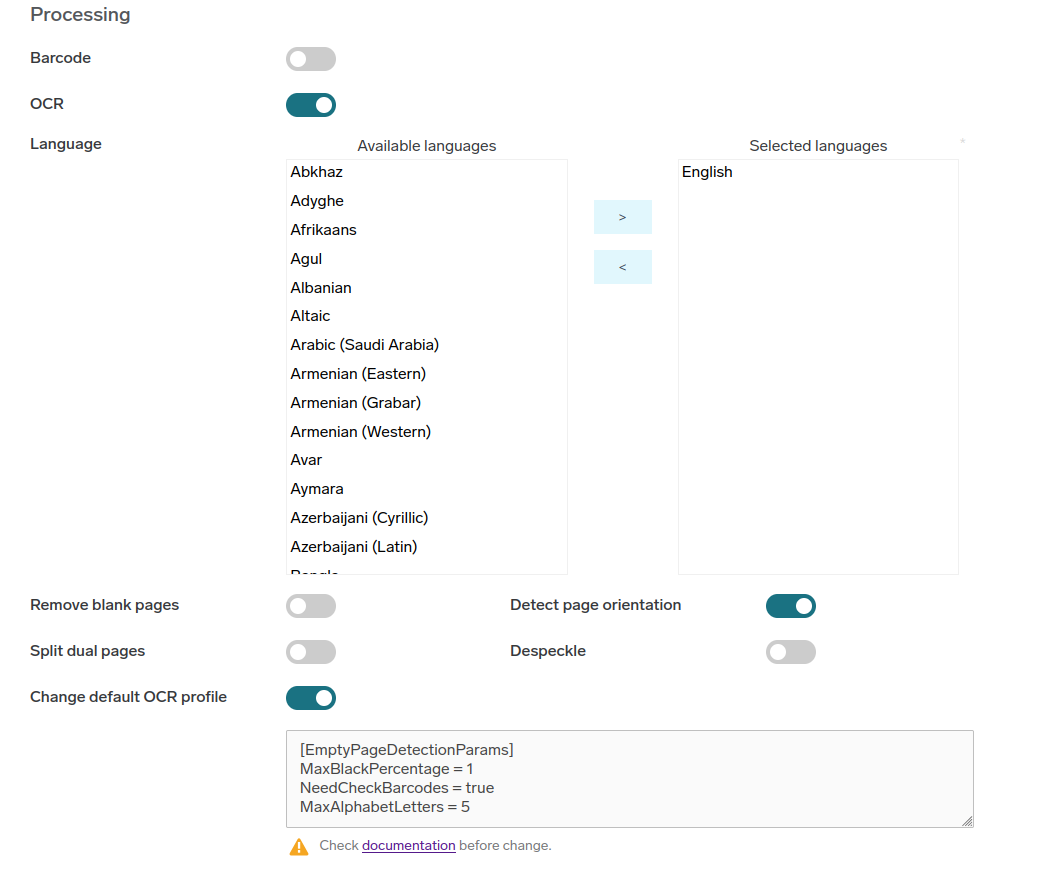Open the documentation link
Viewport: 1047px width, 877px height.
[408, 846]
